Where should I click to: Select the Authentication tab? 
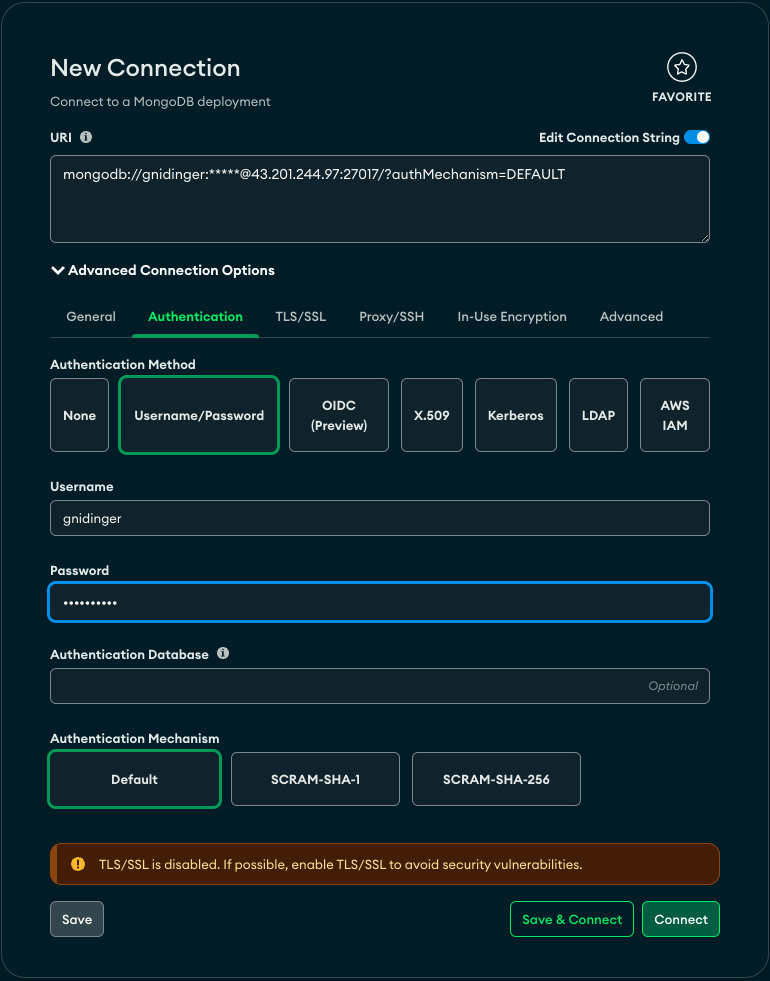coord(195,317)
